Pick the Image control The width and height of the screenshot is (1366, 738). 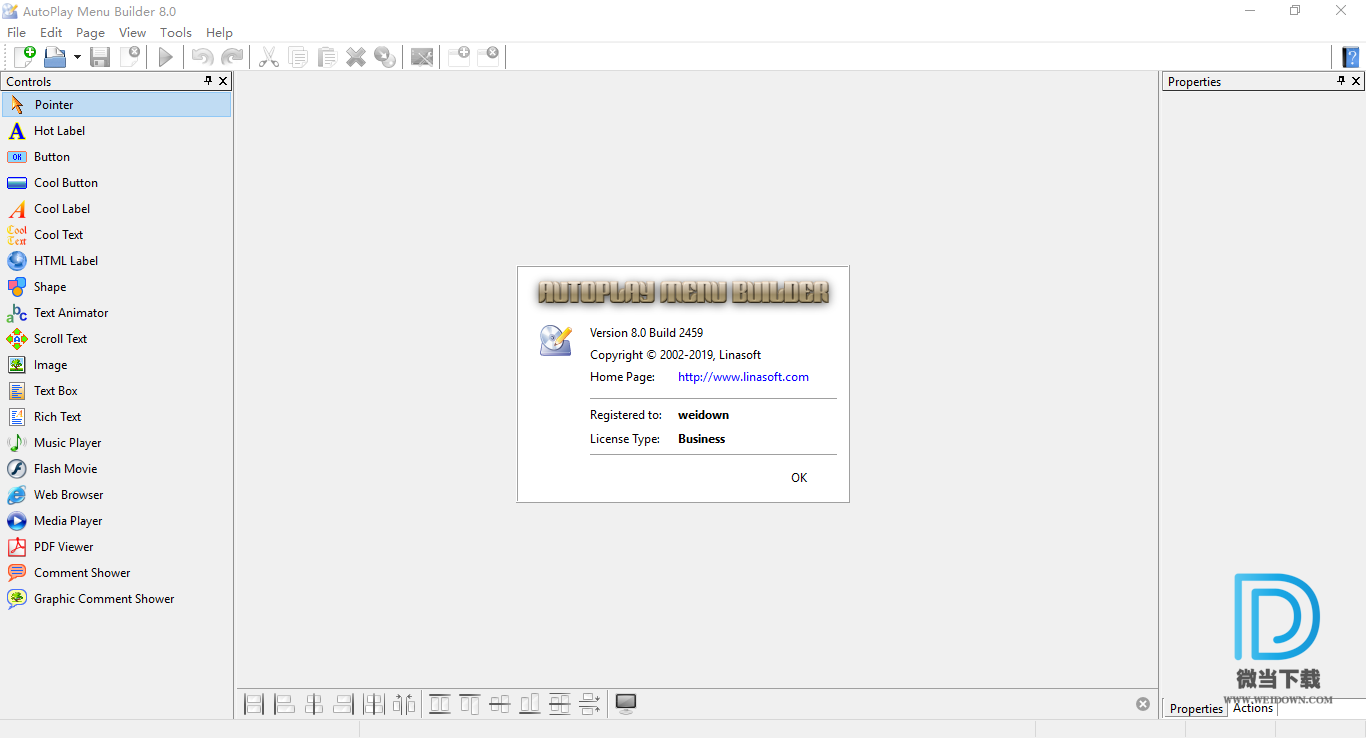[x=116, y=365]
